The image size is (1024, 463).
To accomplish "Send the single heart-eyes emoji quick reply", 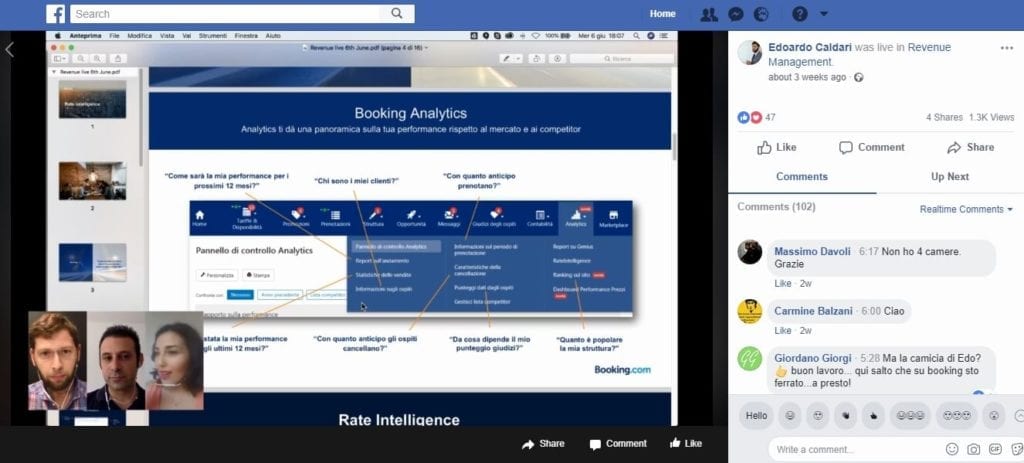I will (818, 416).
